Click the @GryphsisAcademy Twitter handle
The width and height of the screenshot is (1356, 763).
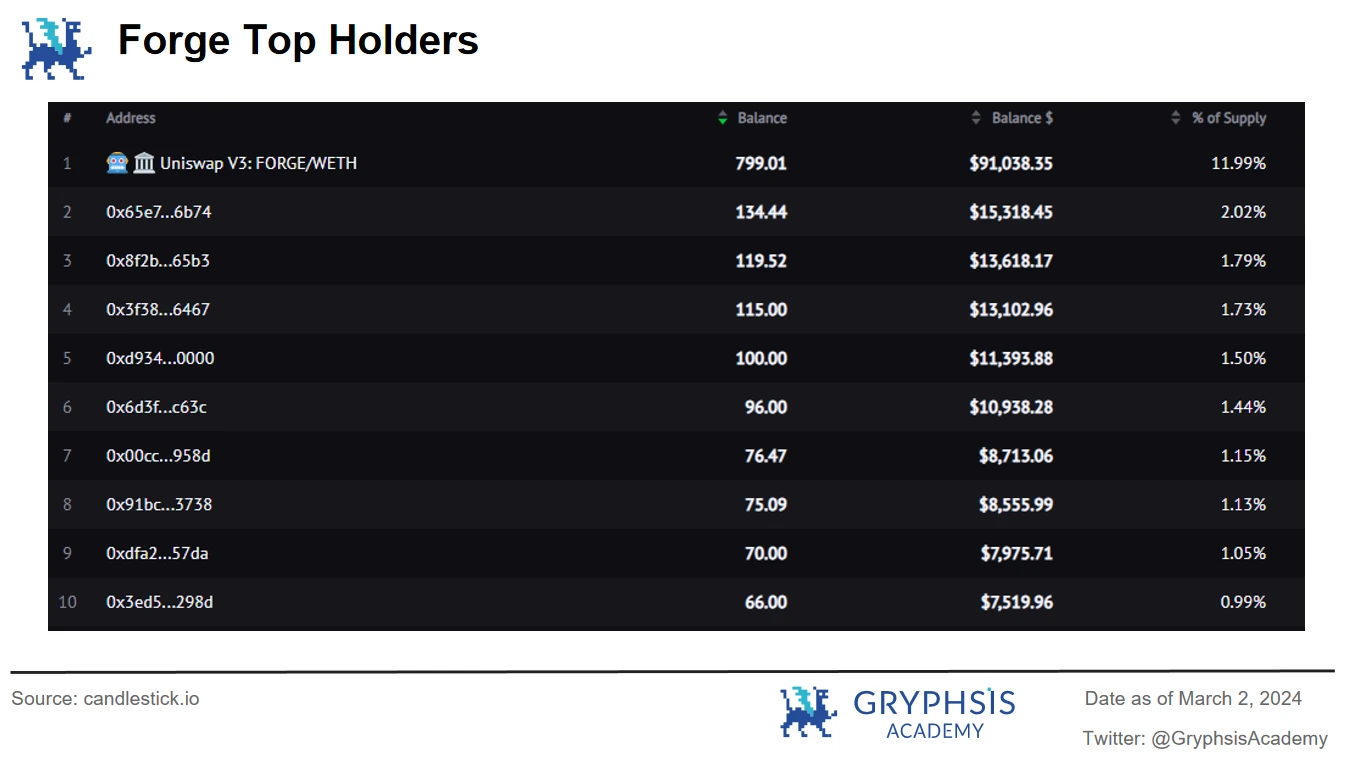coord(1239,739)
